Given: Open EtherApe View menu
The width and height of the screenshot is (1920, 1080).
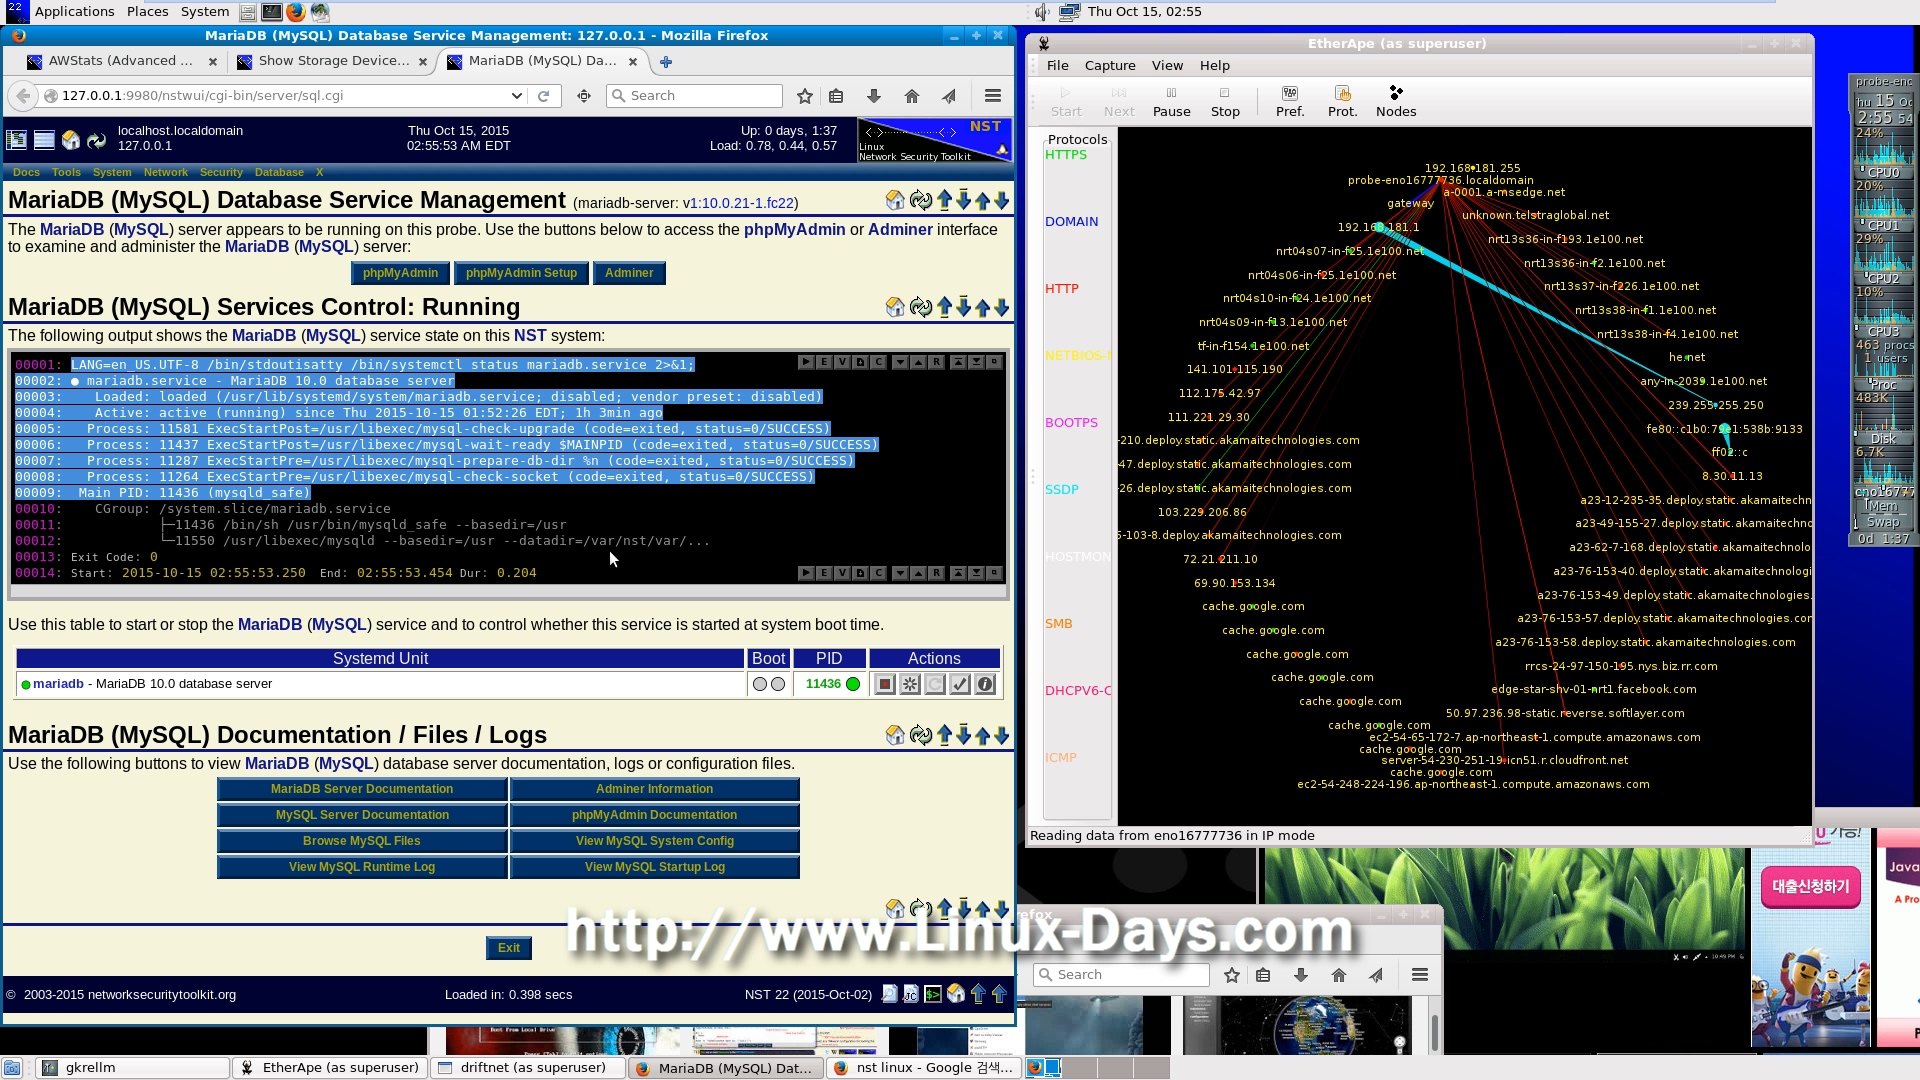Looking at the screenshot, I should pyautogui.click(x=1167, y=66).
